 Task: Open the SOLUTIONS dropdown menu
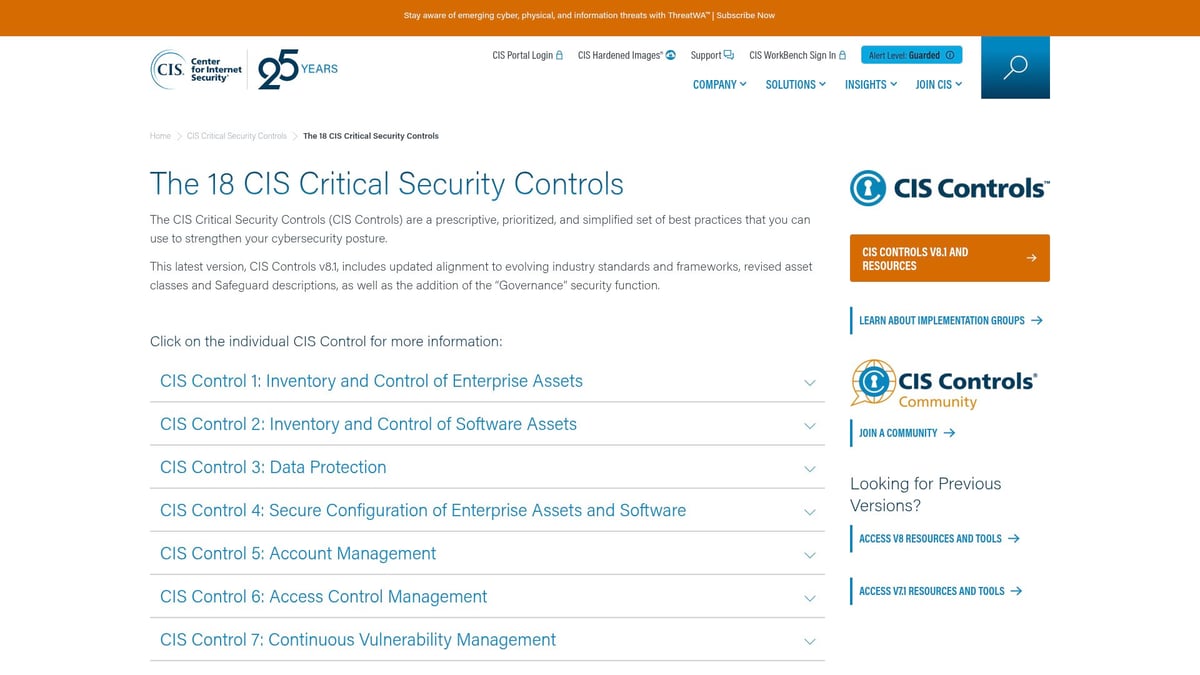click(795, 85)
